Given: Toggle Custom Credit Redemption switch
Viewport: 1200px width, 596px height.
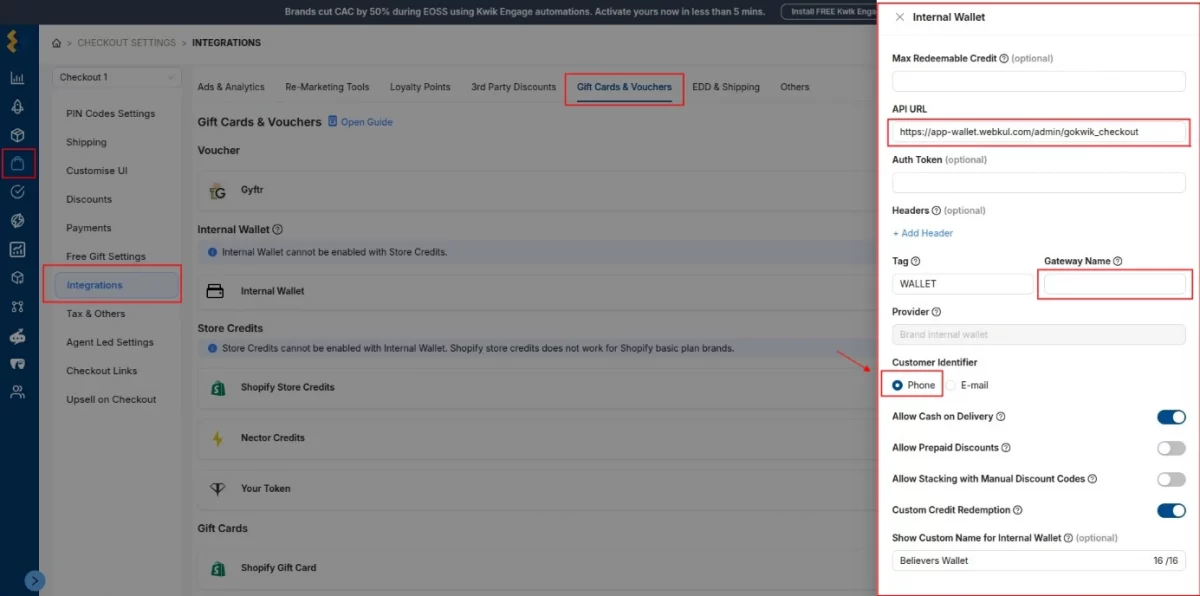Looking at the screenshot, I should (1171, 511).
